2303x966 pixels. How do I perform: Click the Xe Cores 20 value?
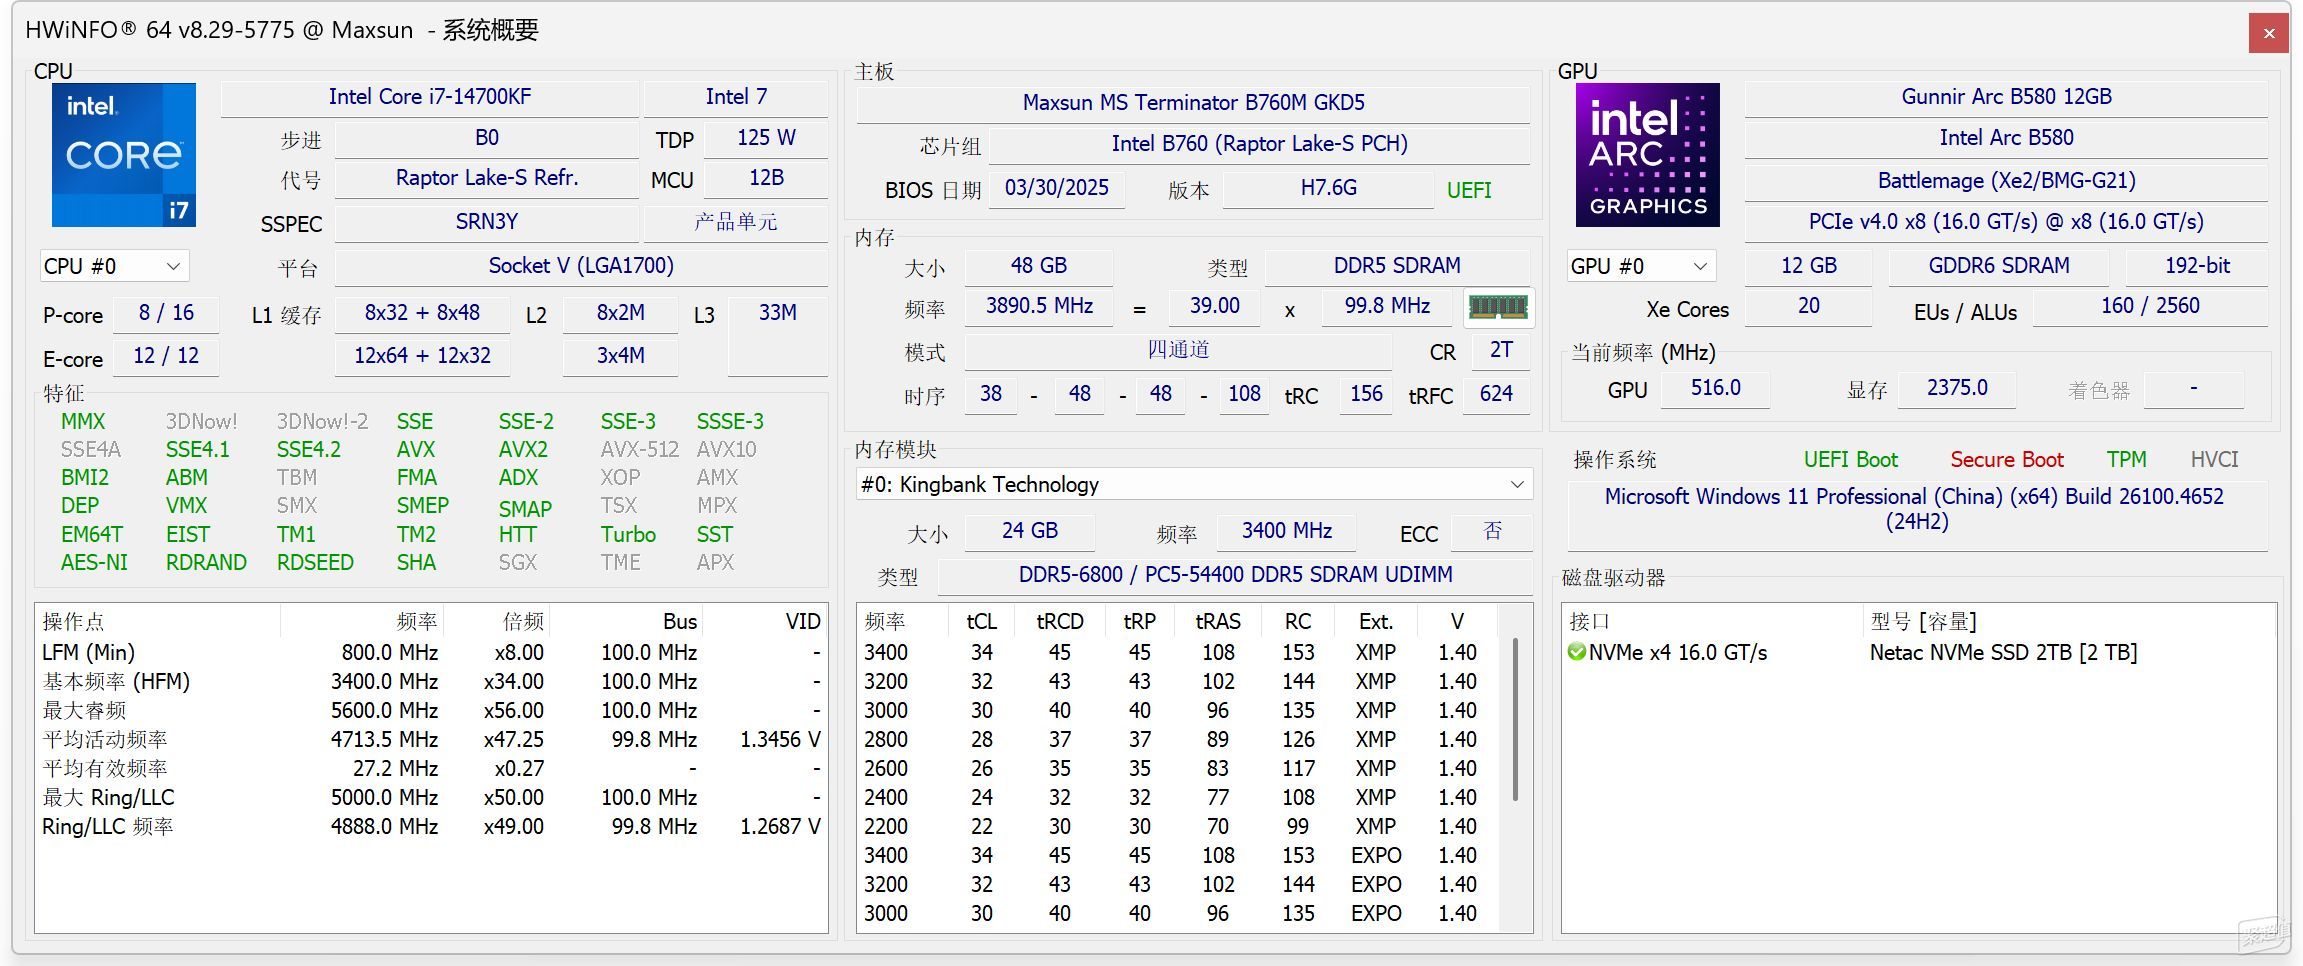point(1808,306)
